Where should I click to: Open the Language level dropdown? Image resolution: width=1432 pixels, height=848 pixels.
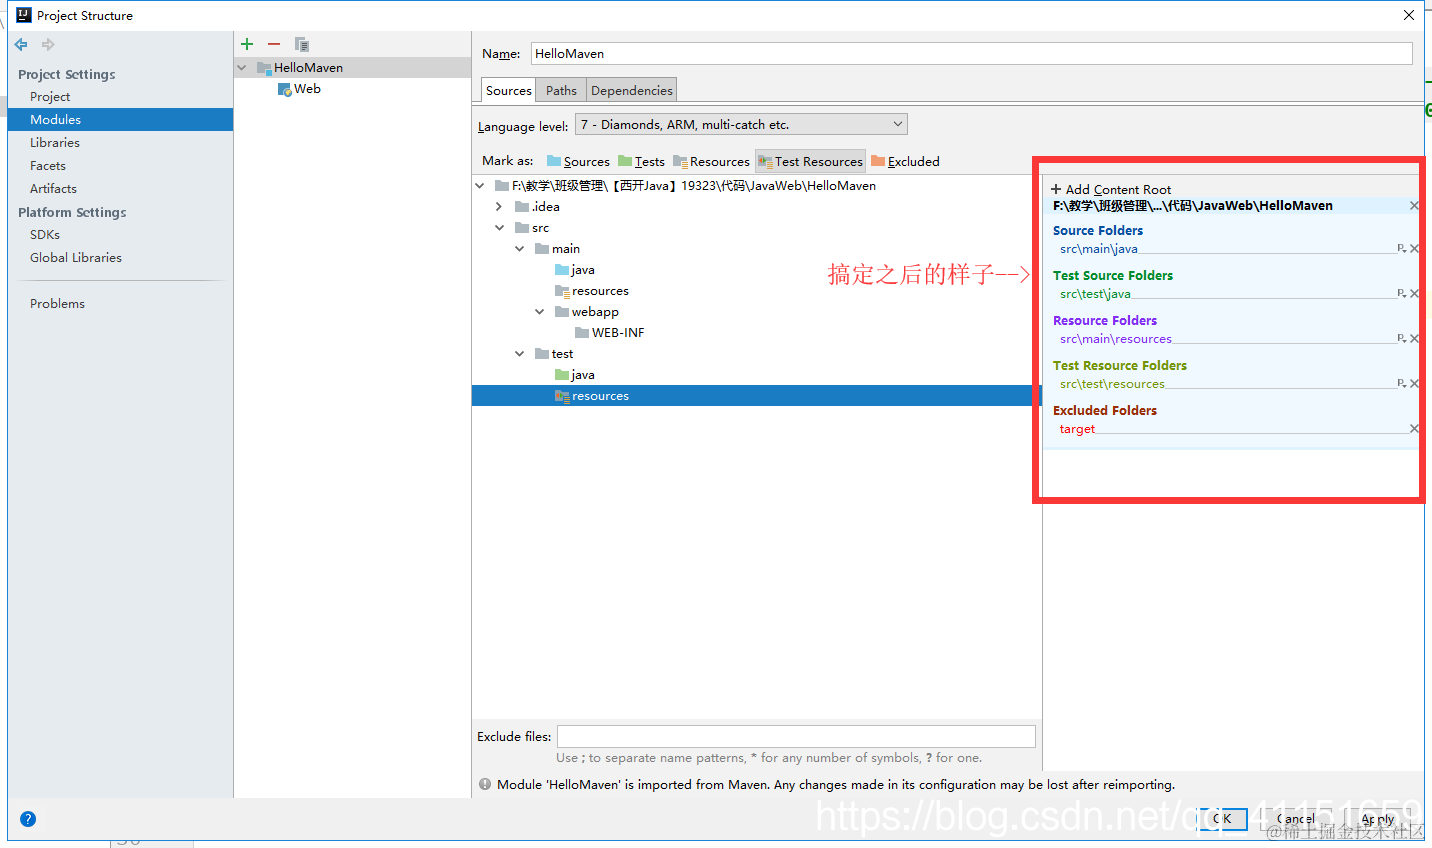(x=741, y=125)
